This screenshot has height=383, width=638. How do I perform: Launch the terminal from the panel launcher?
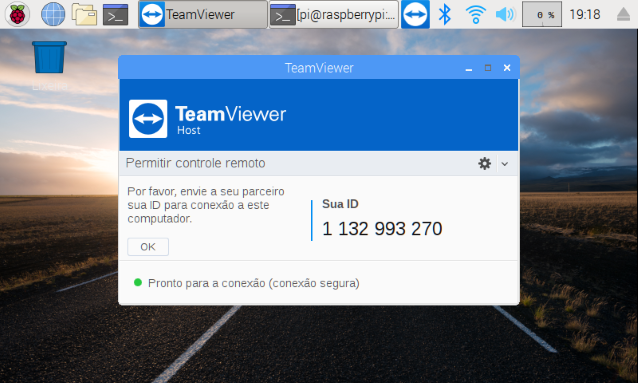tap(116, 15)
